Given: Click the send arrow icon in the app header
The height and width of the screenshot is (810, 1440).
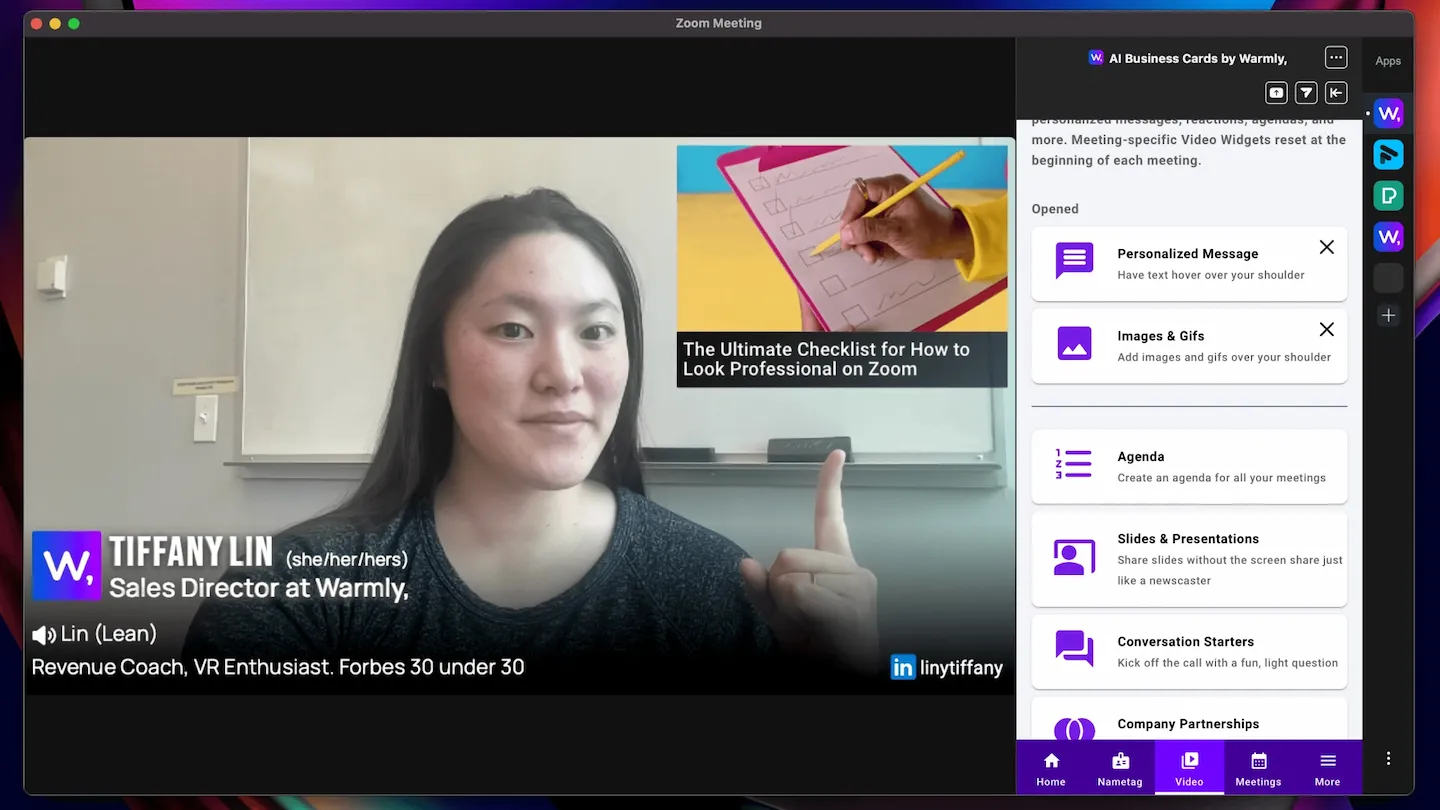Looking at the screenshot, I should (x=1306, y=92).
